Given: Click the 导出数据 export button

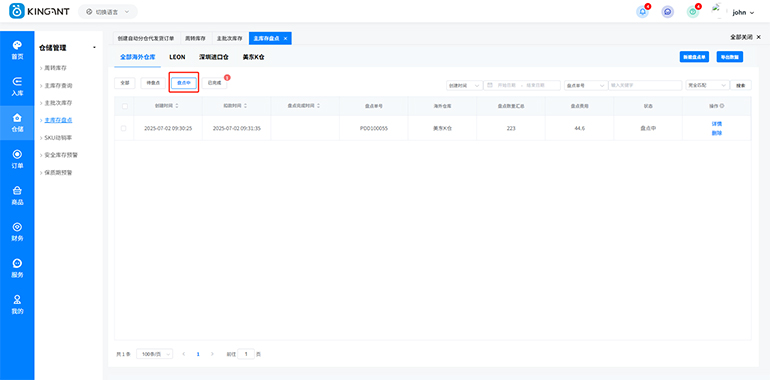Looking at the screenshot, I should click(730, 57).
